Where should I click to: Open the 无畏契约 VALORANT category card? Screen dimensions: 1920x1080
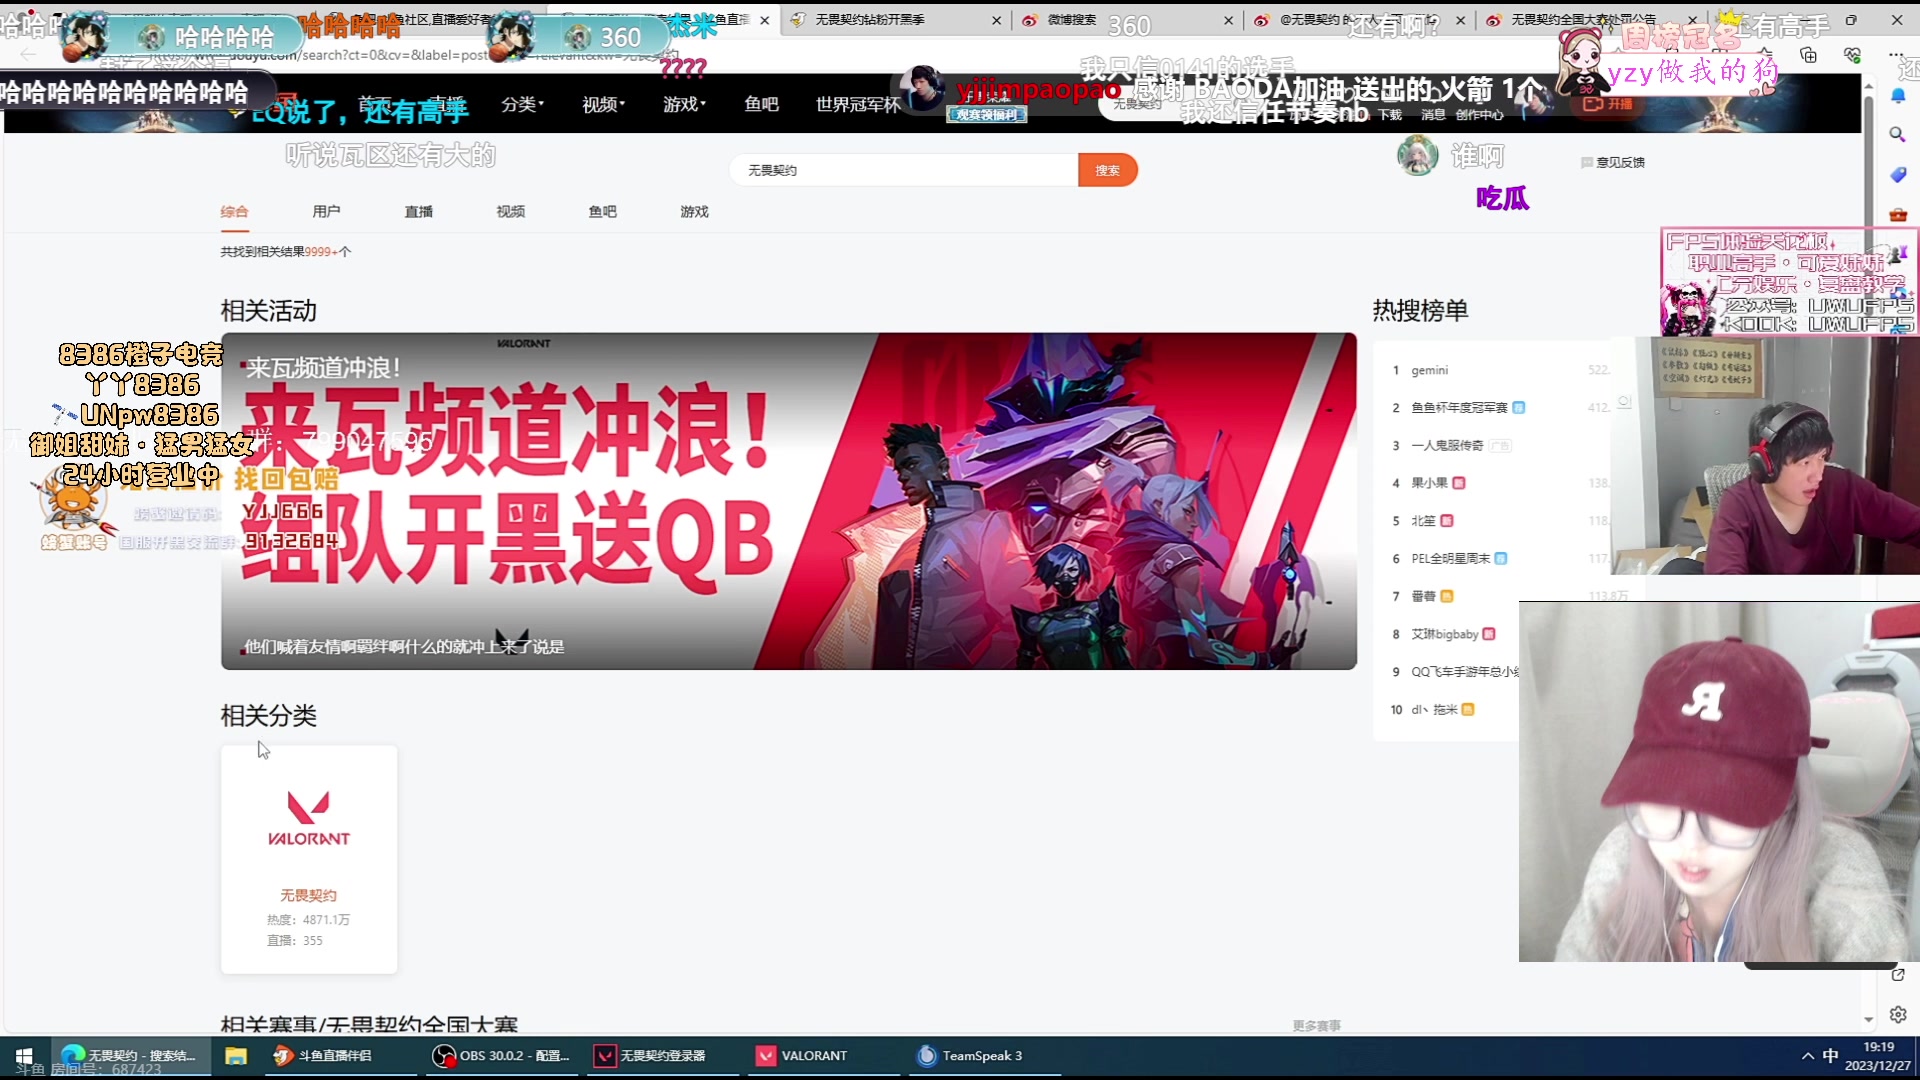coord(309,859)
